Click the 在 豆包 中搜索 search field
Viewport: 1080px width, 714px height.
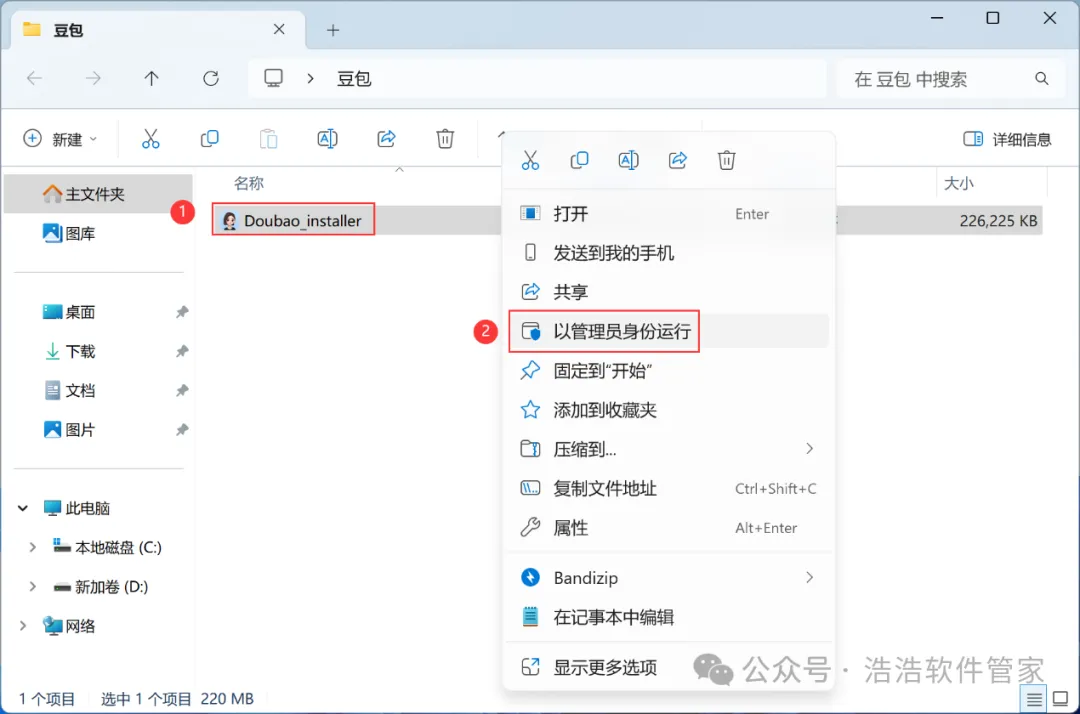point(951,79)
